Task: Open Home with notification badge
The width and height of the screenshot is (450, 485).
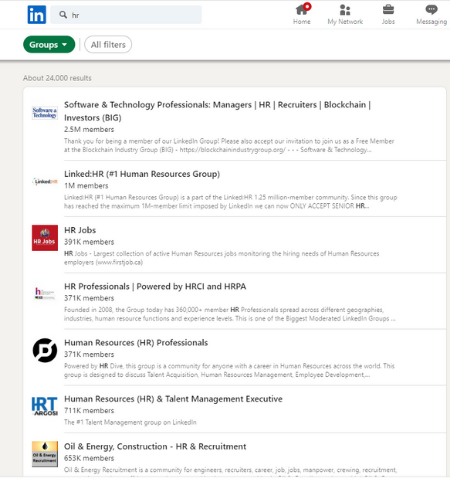Action: pyautogui.click(x=302, y=14)
